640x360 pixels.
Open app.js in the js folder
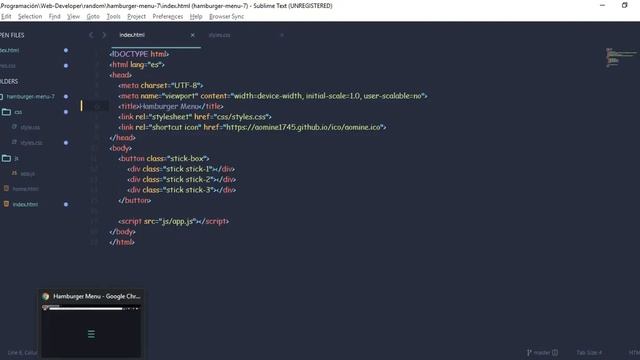[27, 173]
